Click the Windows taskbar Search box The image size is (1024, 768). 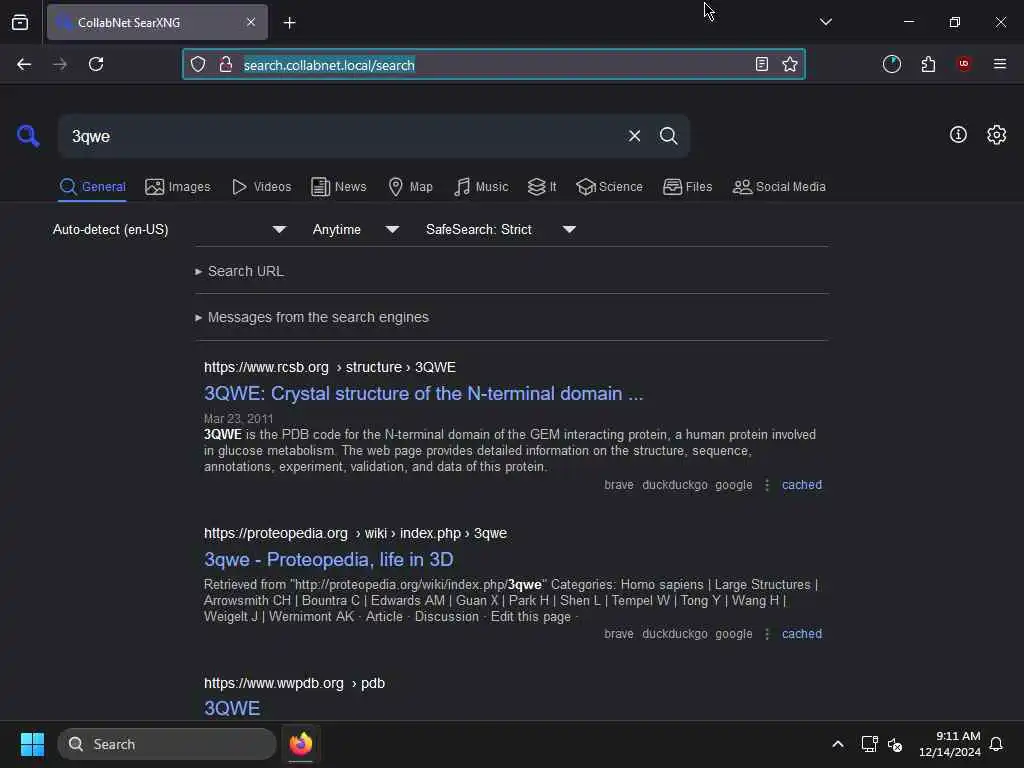pos(167,744)
